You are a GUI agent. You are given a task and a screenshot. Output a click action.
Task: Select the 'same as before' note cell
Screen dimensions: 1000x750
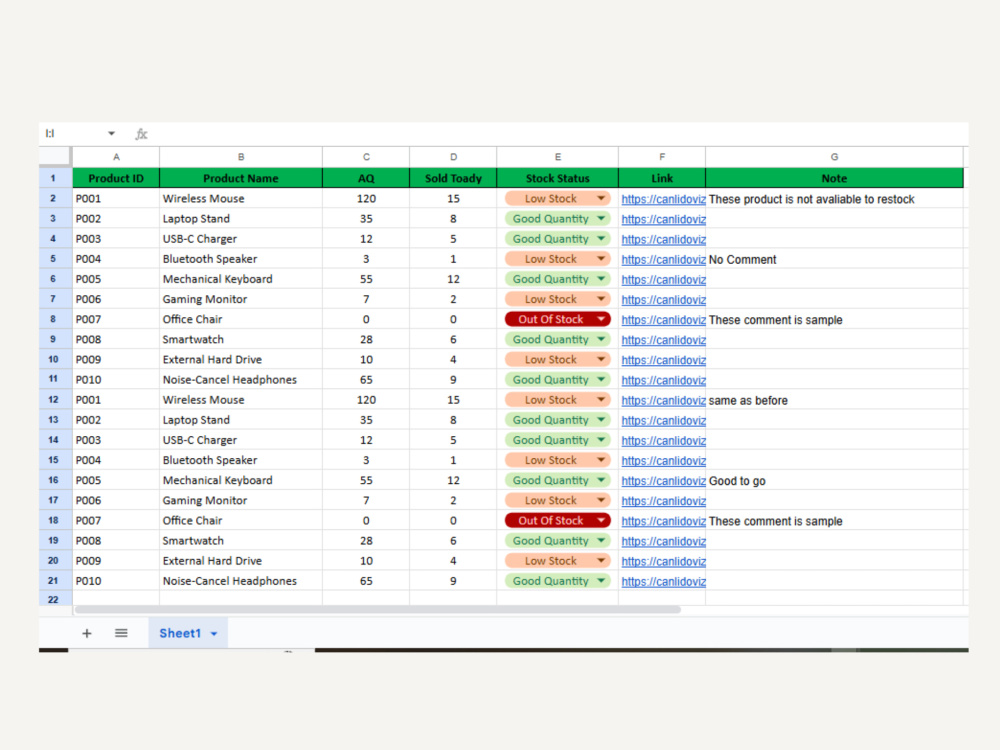coord(834,401)
